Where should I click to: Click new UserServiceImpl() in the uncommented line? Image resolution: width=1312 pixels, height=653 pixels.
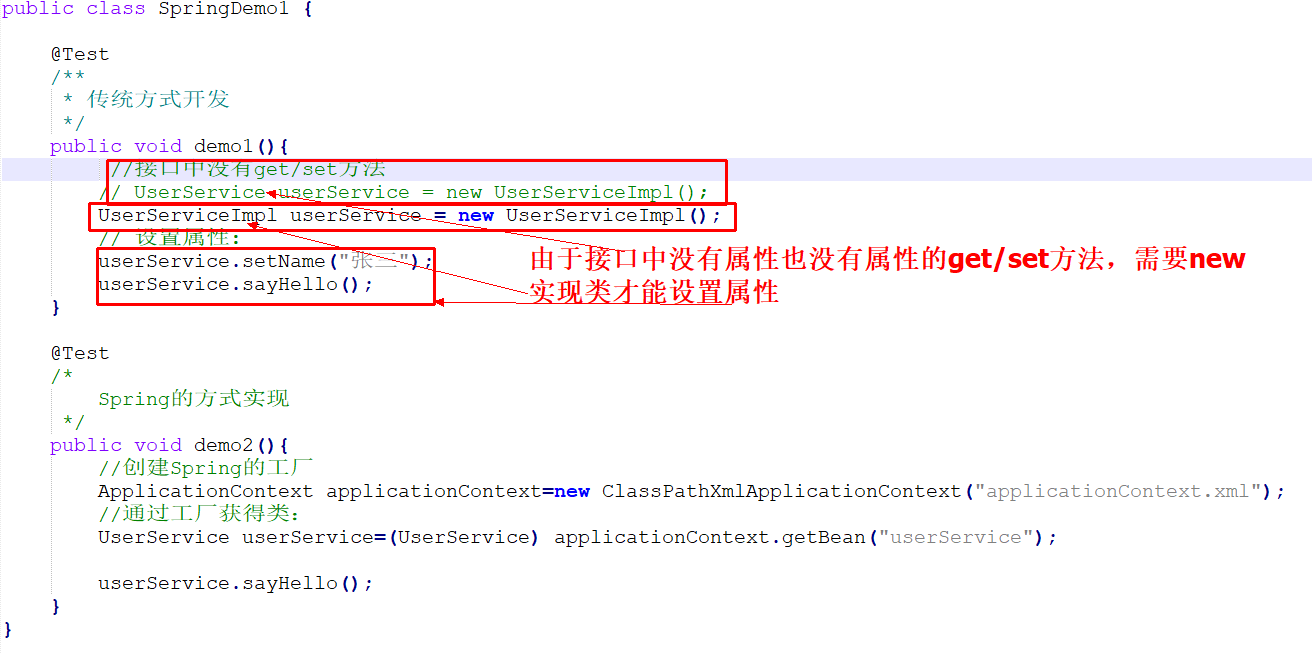click(x=589, y=215)
